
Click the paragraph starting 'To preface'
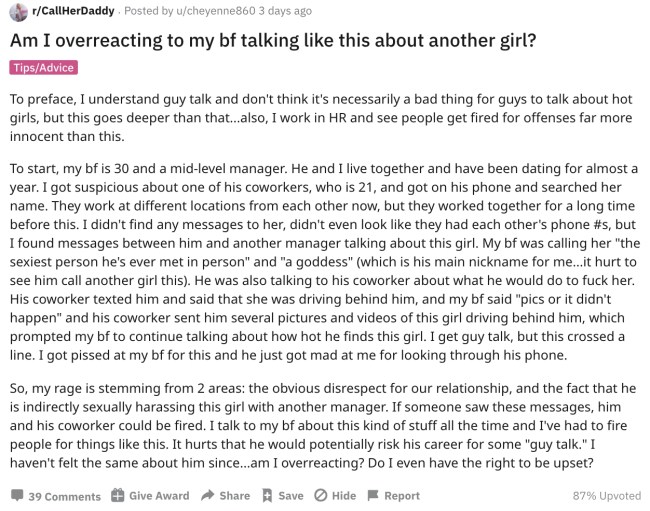coord(321,118)
